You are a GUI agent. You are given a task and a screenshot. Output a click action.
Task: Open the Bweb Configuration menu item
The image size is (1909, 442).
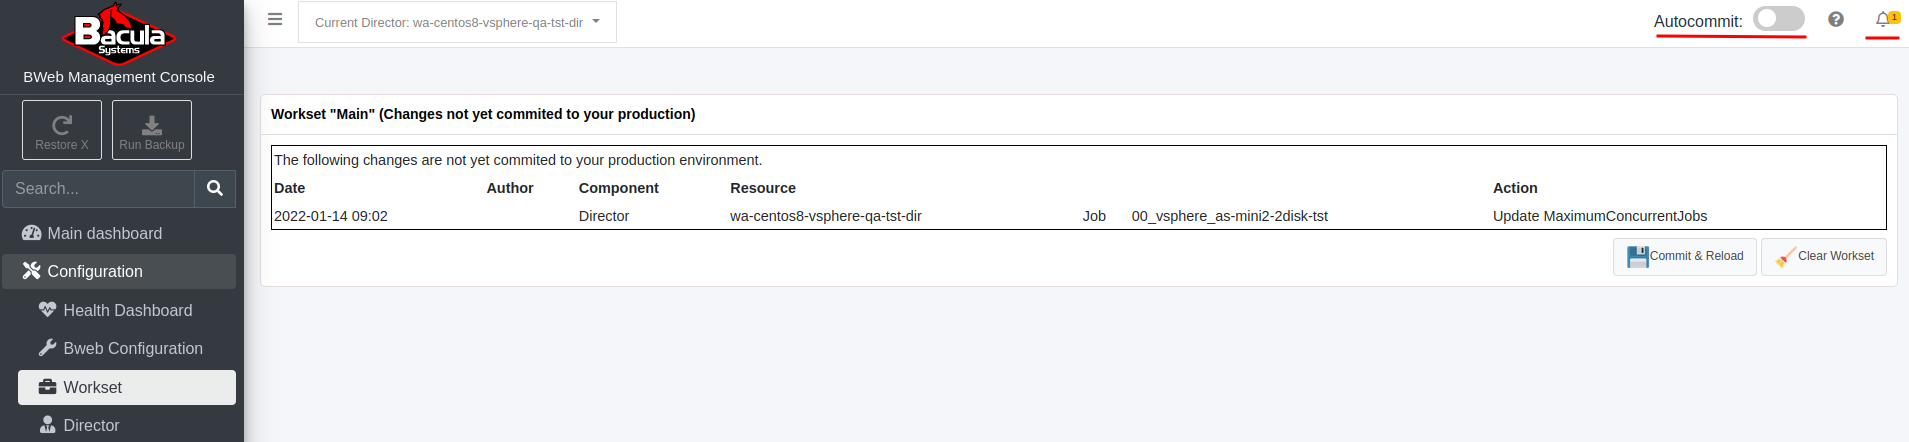point(127,348)
